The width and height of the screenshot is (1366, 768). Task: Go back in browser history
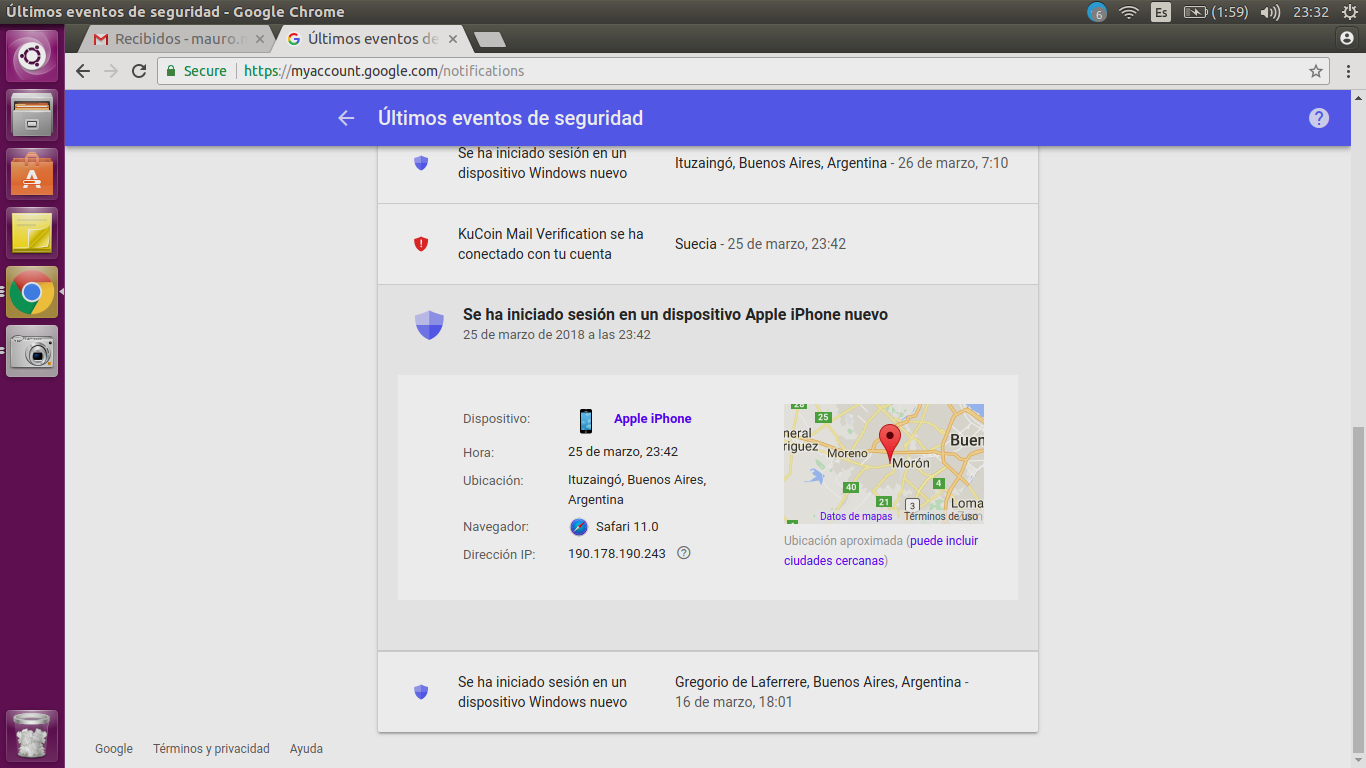click(83, 71)
